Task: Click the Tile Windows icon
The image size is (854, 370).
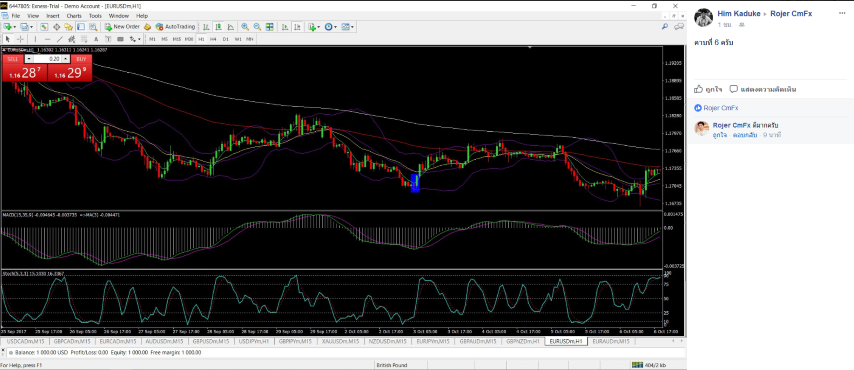Action: tap(270, 27)
